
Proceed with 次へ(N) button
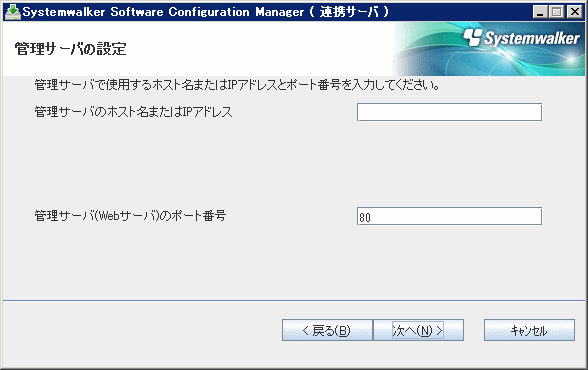pos(418,330)
